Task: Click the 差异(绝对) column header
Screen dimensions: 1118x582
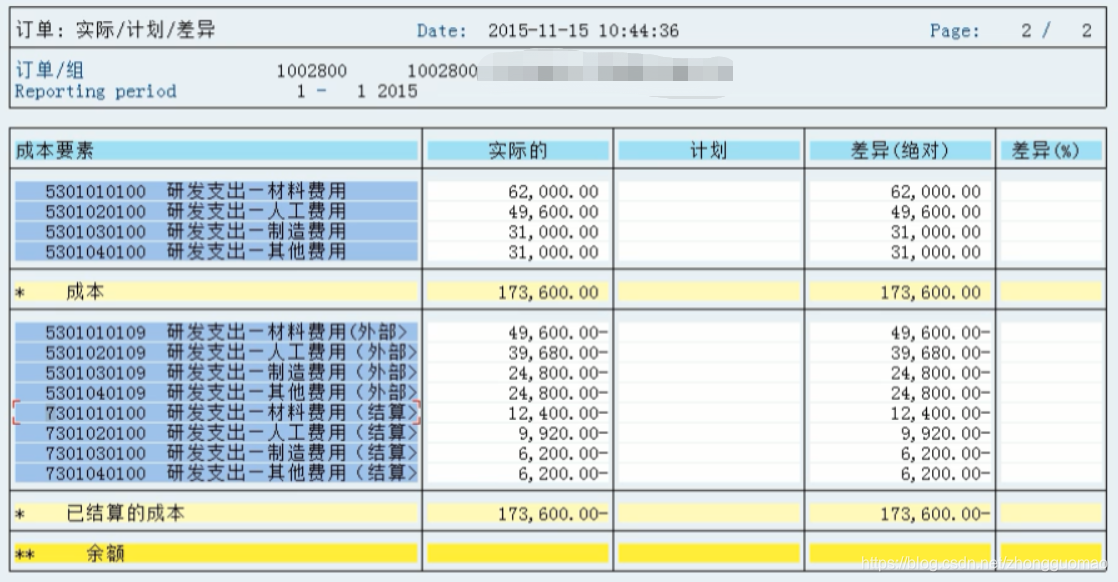Action: pyautogui.click(x=900, y=150)
